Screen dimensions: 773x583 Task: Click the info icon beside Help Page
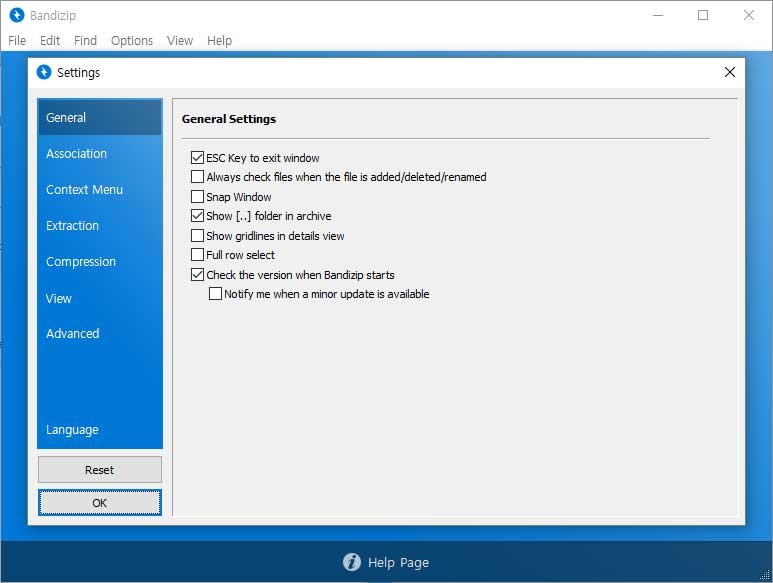pos(352,562)
